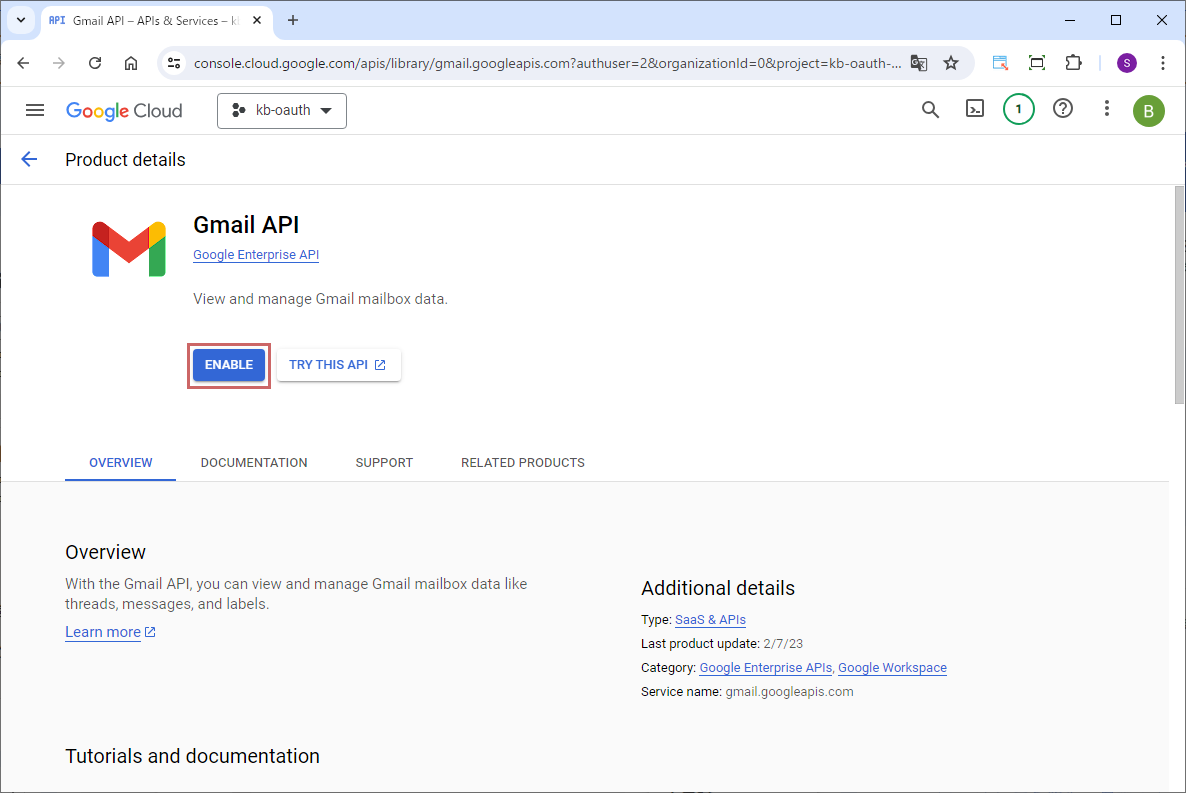Open the help question mark icon

click(1063, 110)
